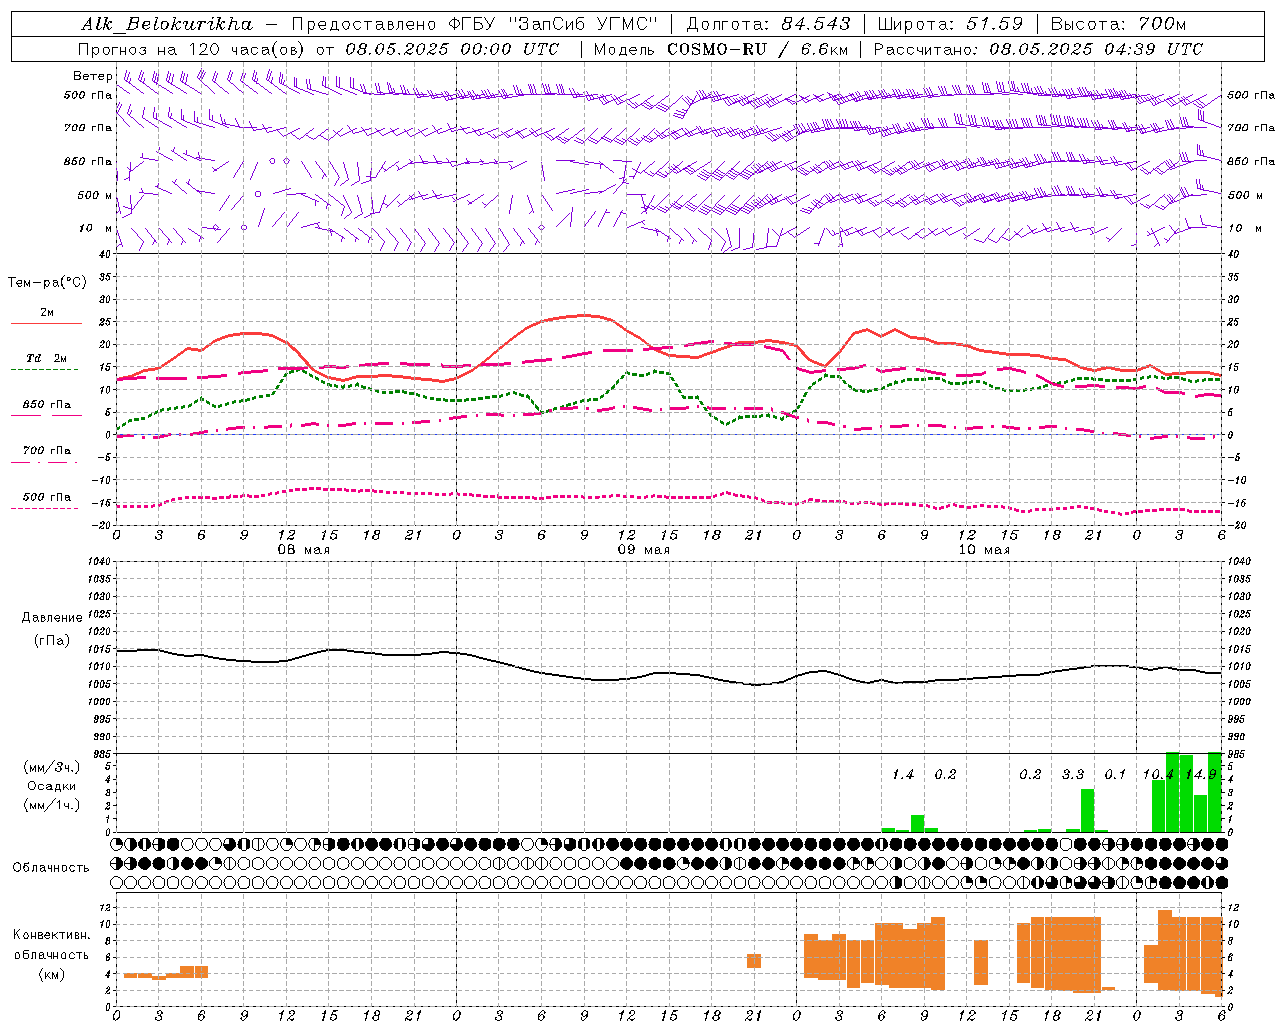Image resolution: width=1280 pixels, height=1024 pixels.
Task: Click the 'Долгота: 84.543' longitude value
Action: pyautogui.click(x=768, y=24)
